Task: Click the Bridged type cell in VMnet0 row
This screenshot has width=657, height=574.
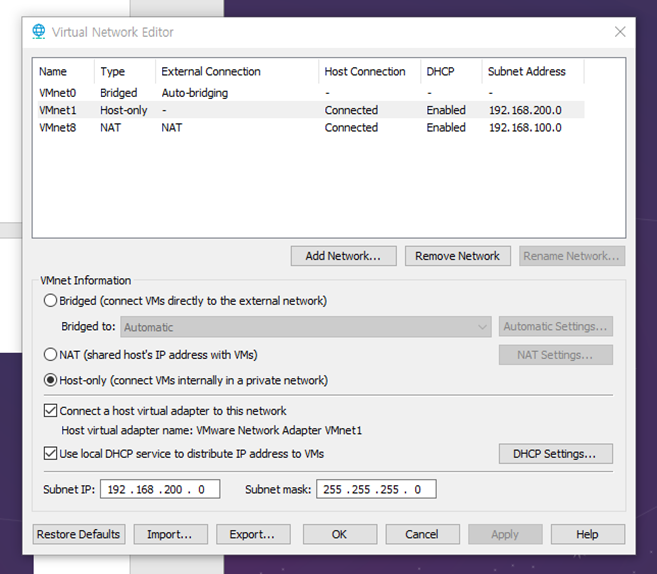Action: pyautogui.click(x=119, y=93)
